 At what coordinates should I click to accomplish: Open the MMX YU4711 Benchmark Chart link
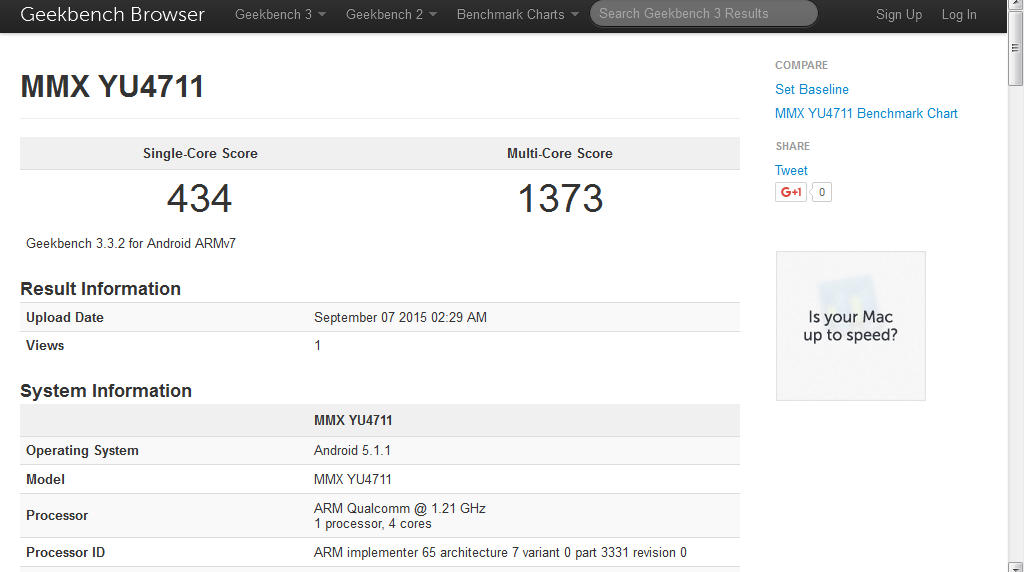coord(866,114)
